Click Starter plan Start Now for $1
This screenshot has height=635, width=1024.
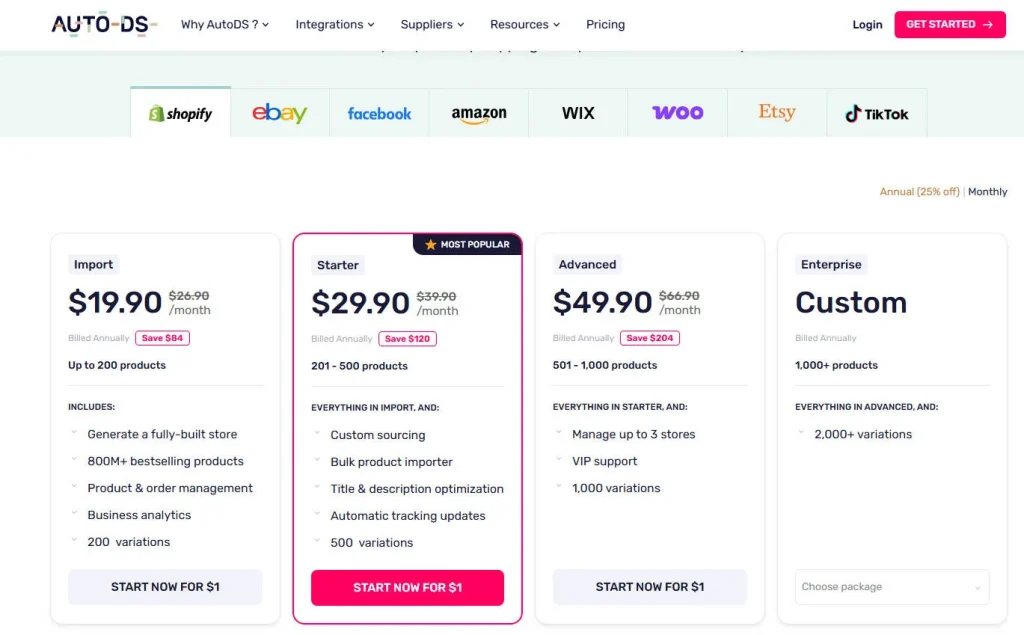click(407, 588)
